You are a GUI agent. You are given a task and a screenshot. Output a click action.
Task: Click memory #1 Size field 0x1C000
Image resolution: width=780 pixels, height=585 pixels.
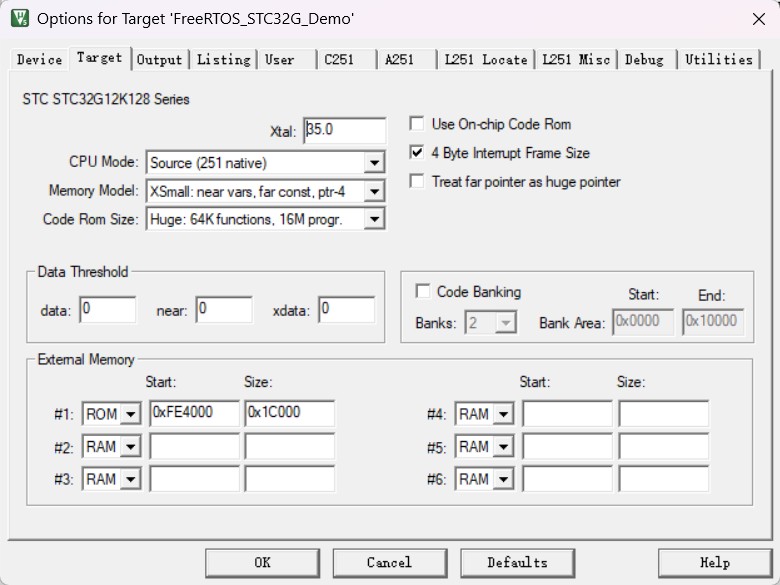290,413
